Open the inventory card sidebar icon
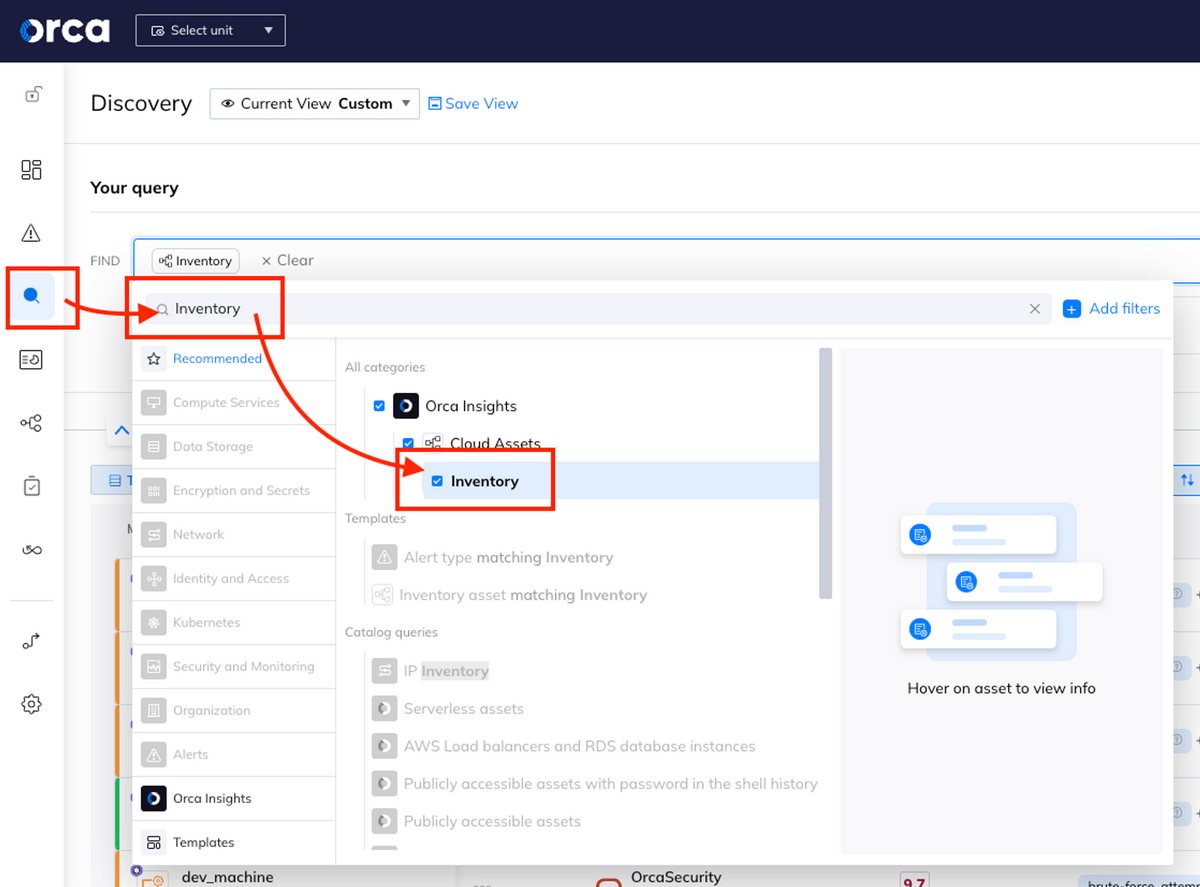Screen dimensions: 1200x887 click(x=32, y=360)
